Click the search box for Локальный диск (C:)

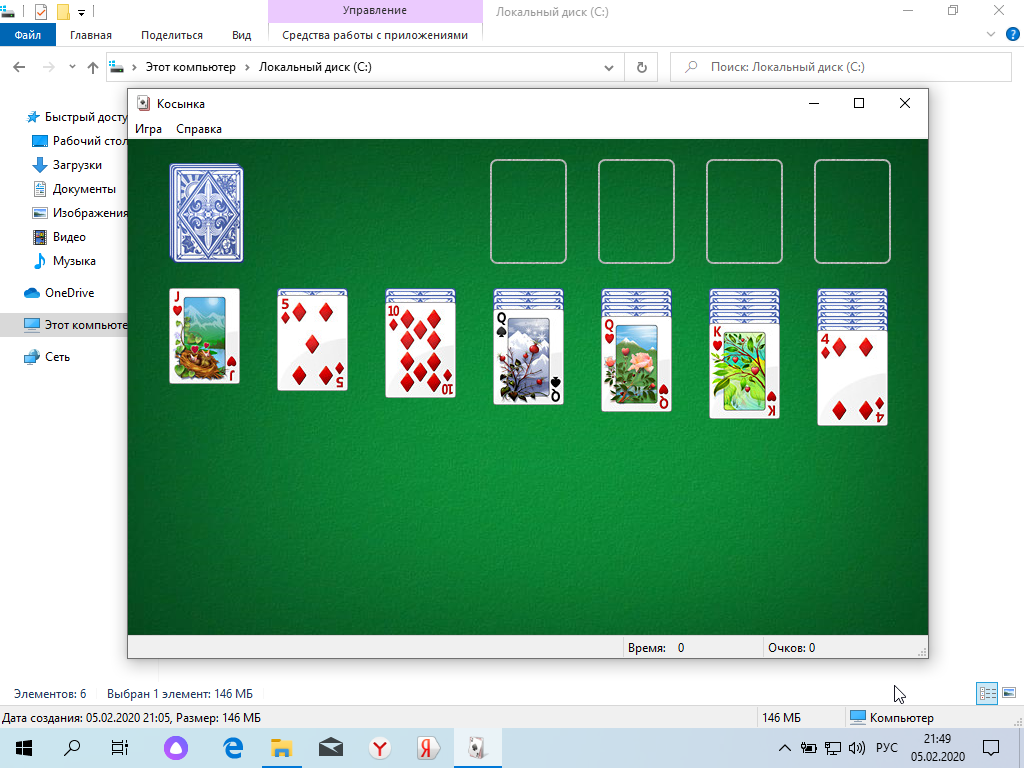click(x=840, y=67)
